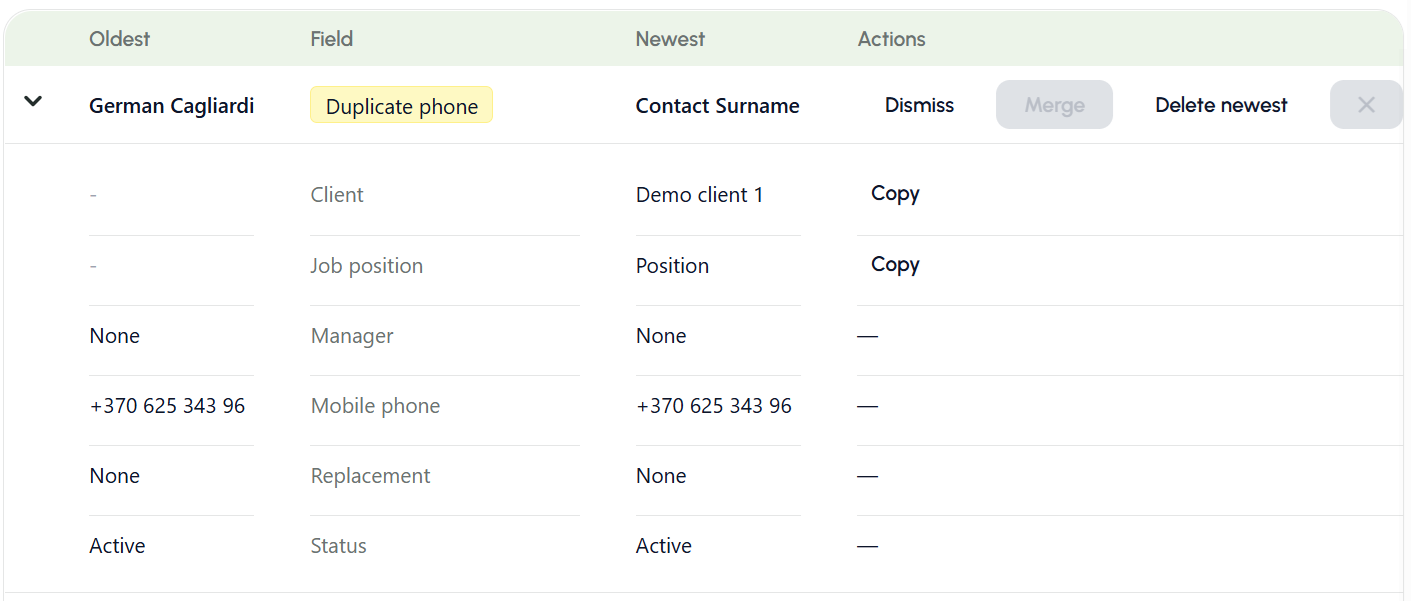Click the Active status value in Oldest column
This screenshot has width=1411, height=601.
coord(117,545)
